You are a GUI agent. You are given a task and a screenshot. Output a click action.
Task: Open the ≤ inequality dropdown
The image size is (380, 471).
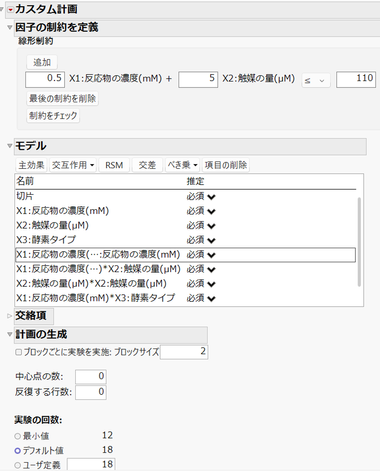[x=316, y=81]
